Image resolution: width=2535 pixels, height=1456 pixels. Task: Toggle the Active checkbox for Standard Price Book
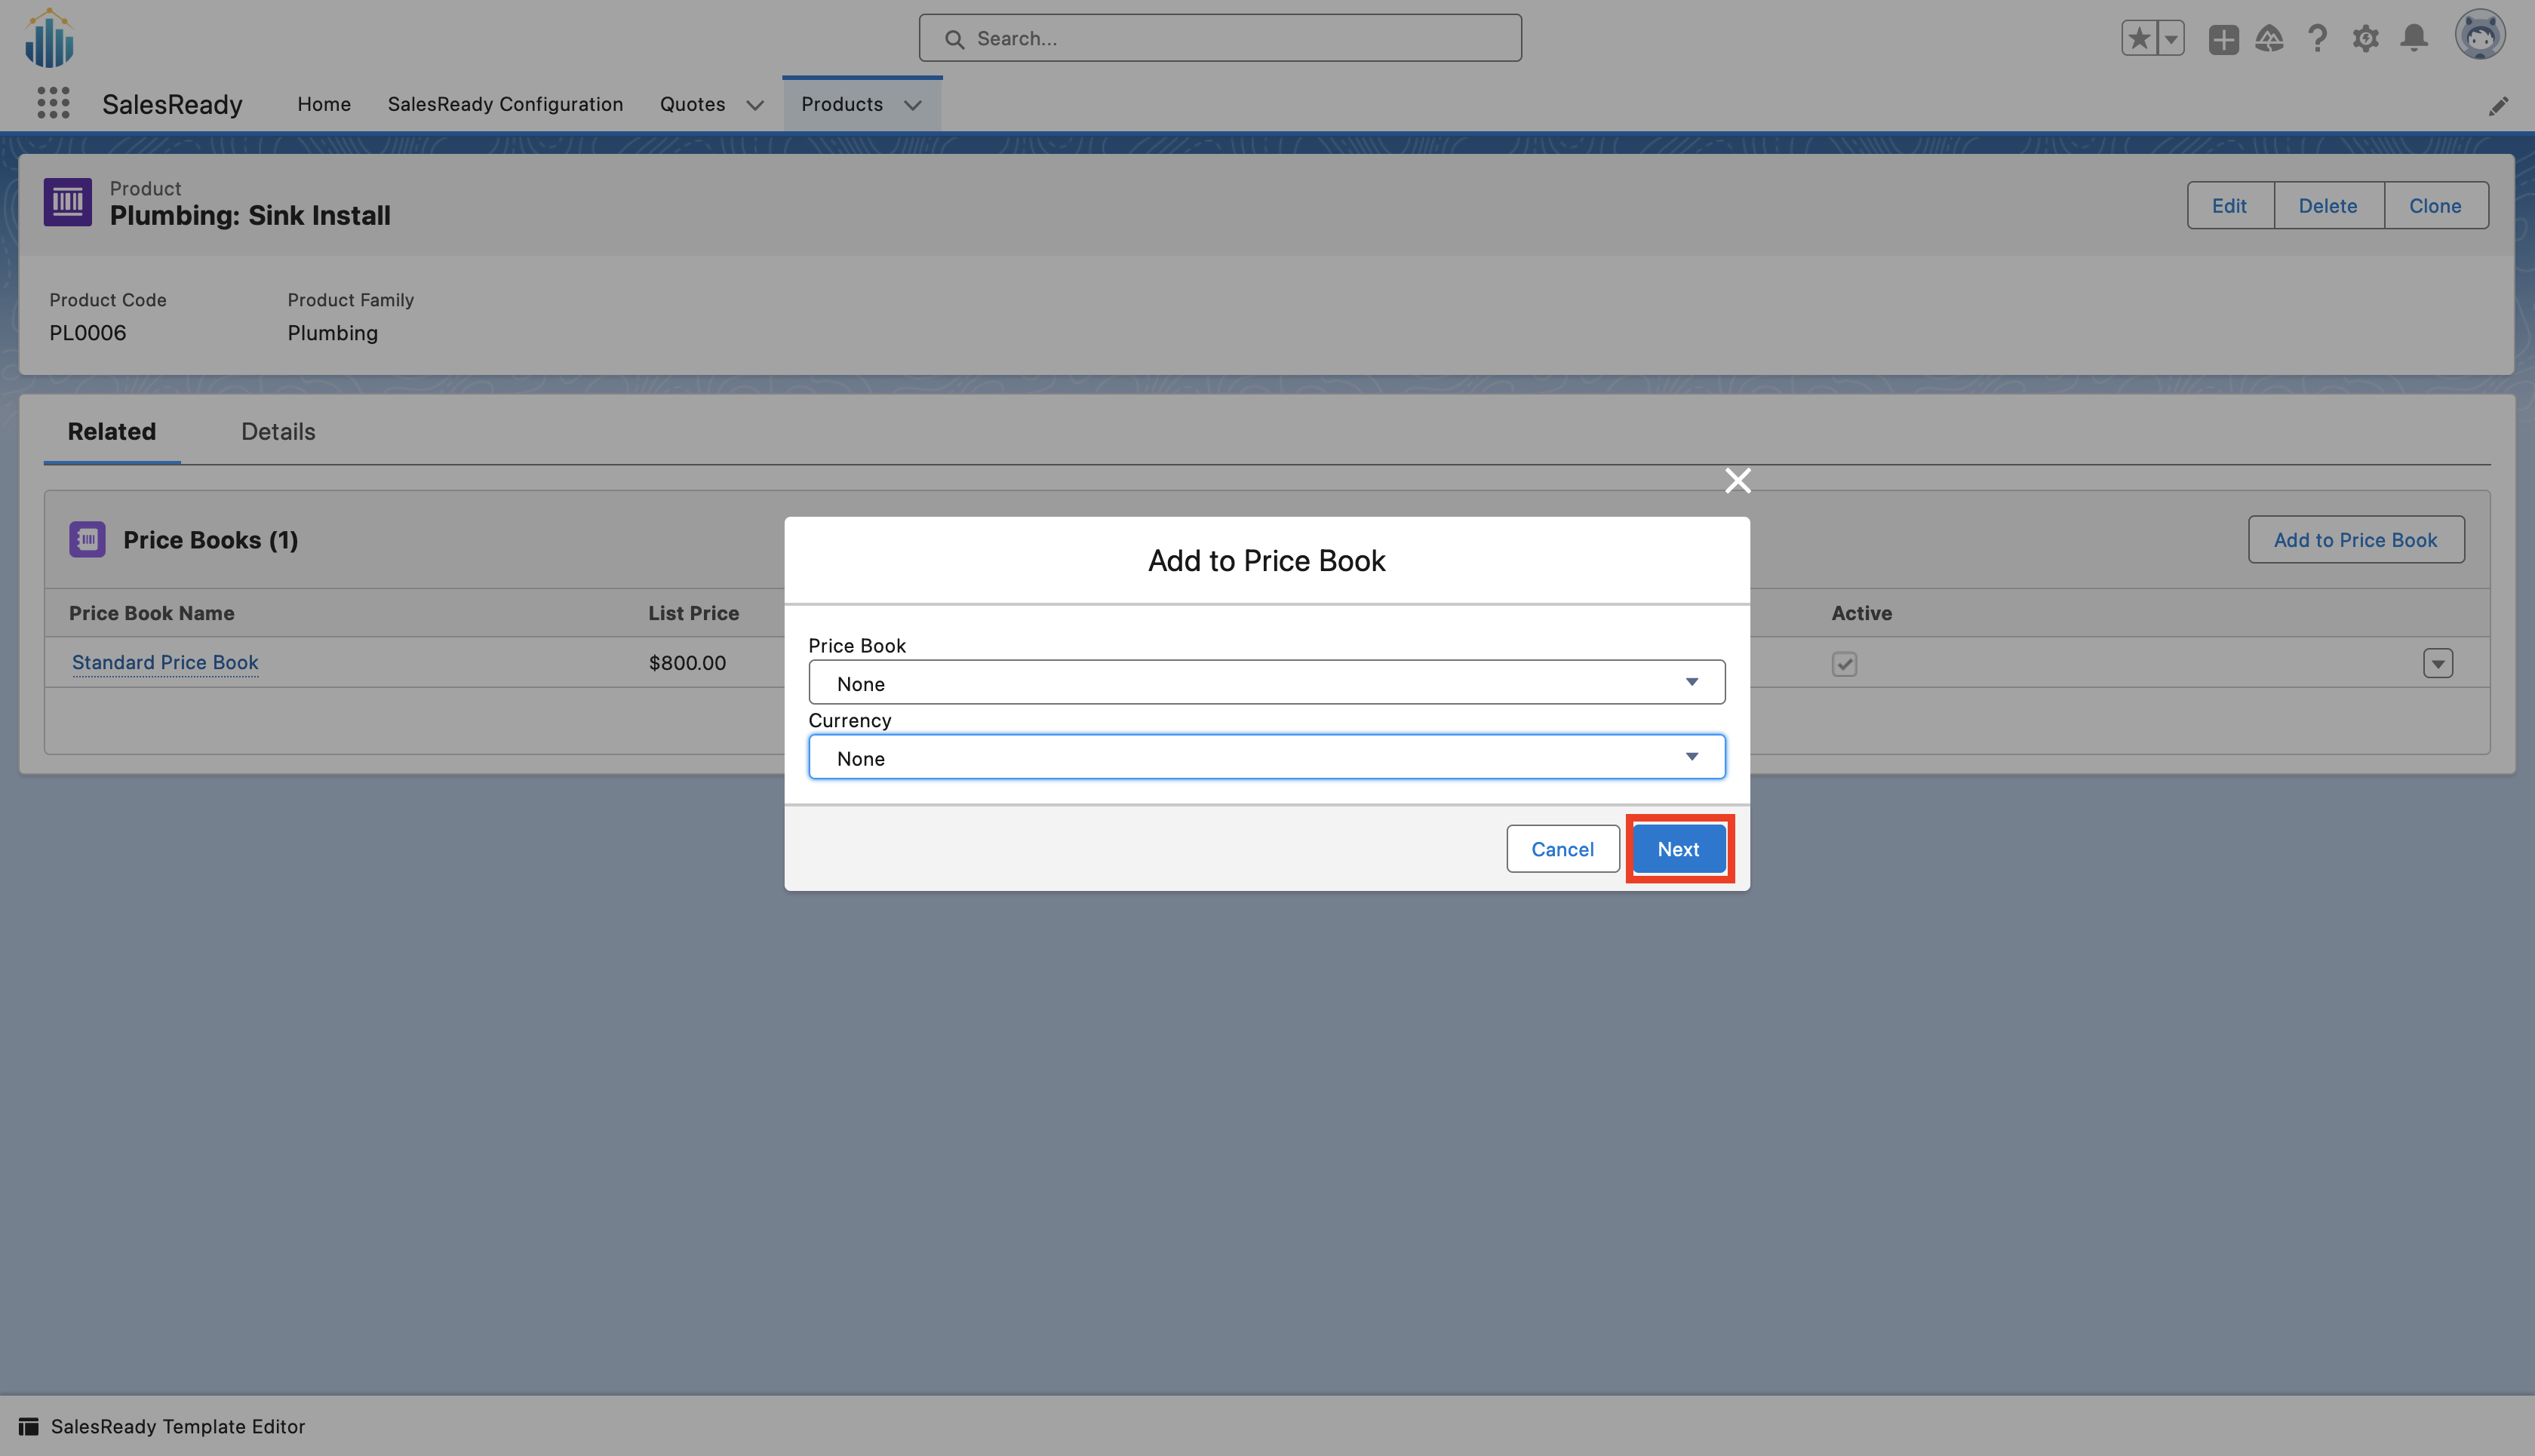coord(1844,664)
